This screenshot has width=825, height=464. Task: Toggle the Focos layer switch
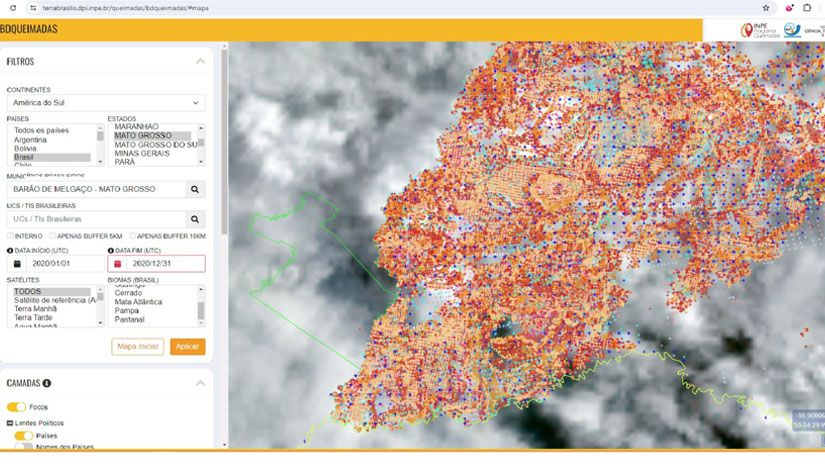tap(16, 407)
